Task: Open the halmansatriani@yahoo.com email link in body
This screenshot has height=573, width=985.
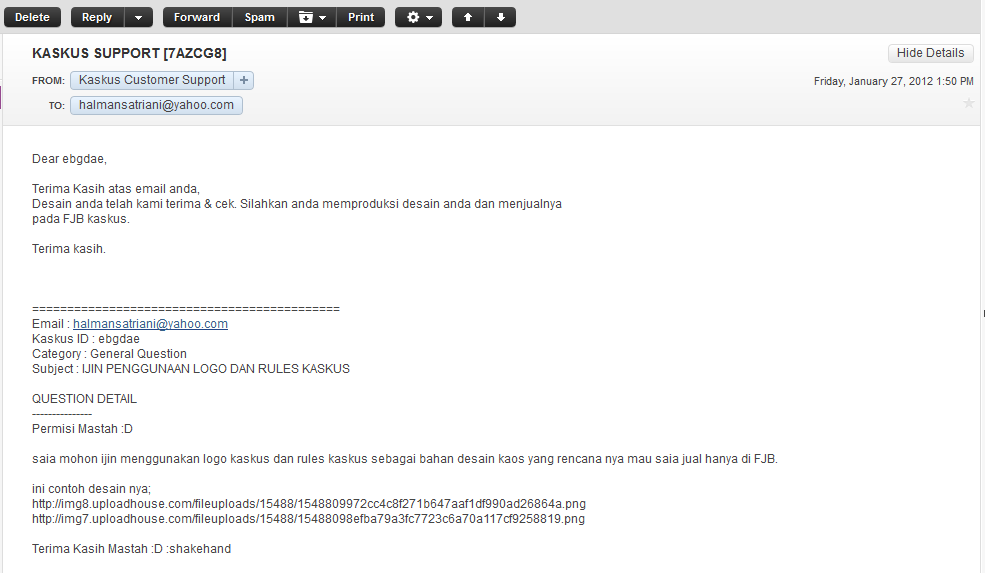Action: click(x=150, y=324)
